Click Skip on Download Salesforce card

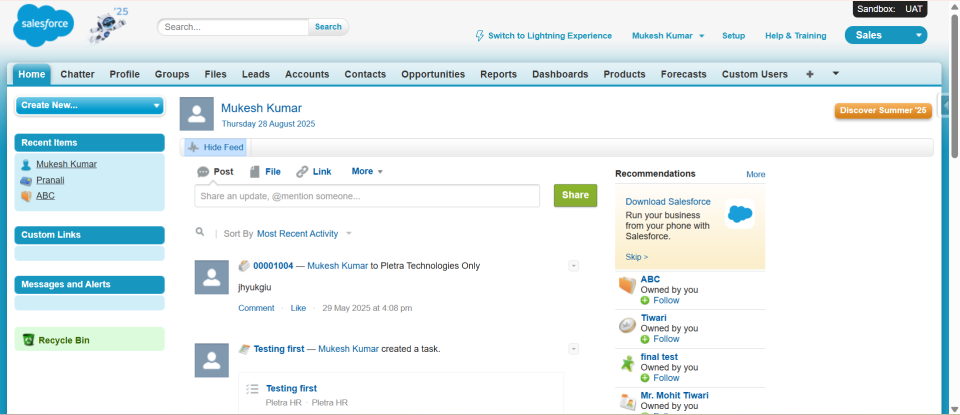pos(637,257)
